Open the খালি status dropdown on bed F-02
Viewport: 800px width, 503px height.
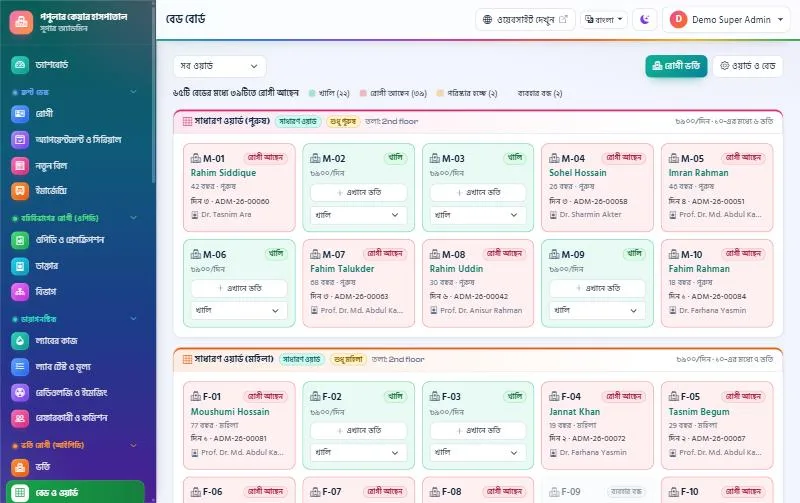point(358,452)
